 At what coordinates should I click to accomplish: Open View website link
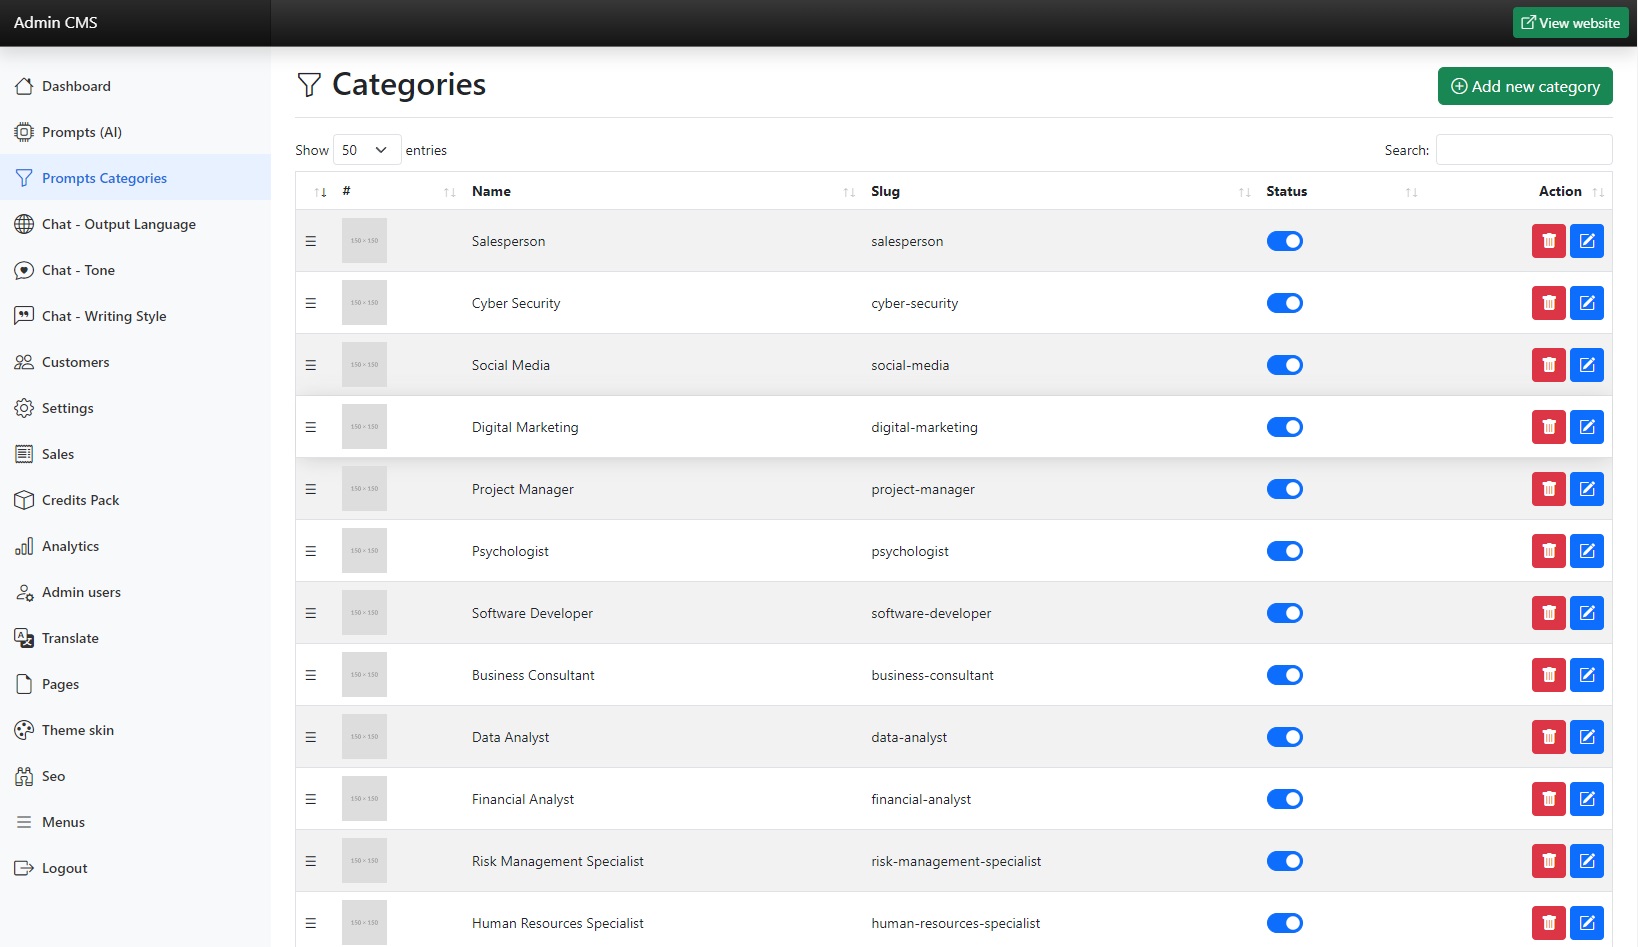pyautogui.click(x=1570, y=23)
